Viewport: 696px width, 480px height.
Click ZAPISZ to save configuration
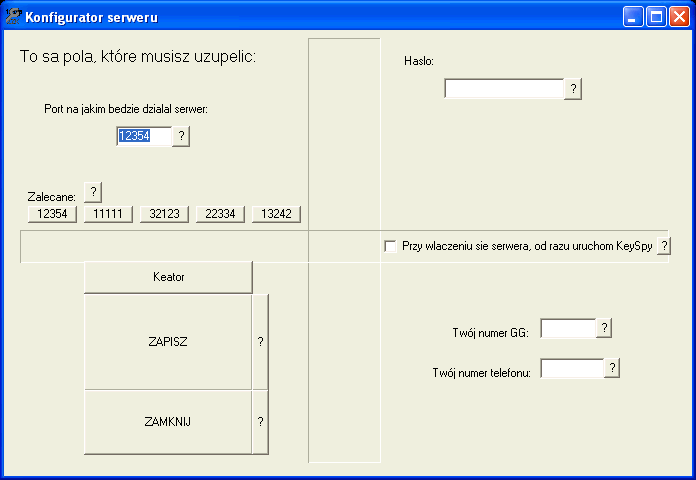168,342
